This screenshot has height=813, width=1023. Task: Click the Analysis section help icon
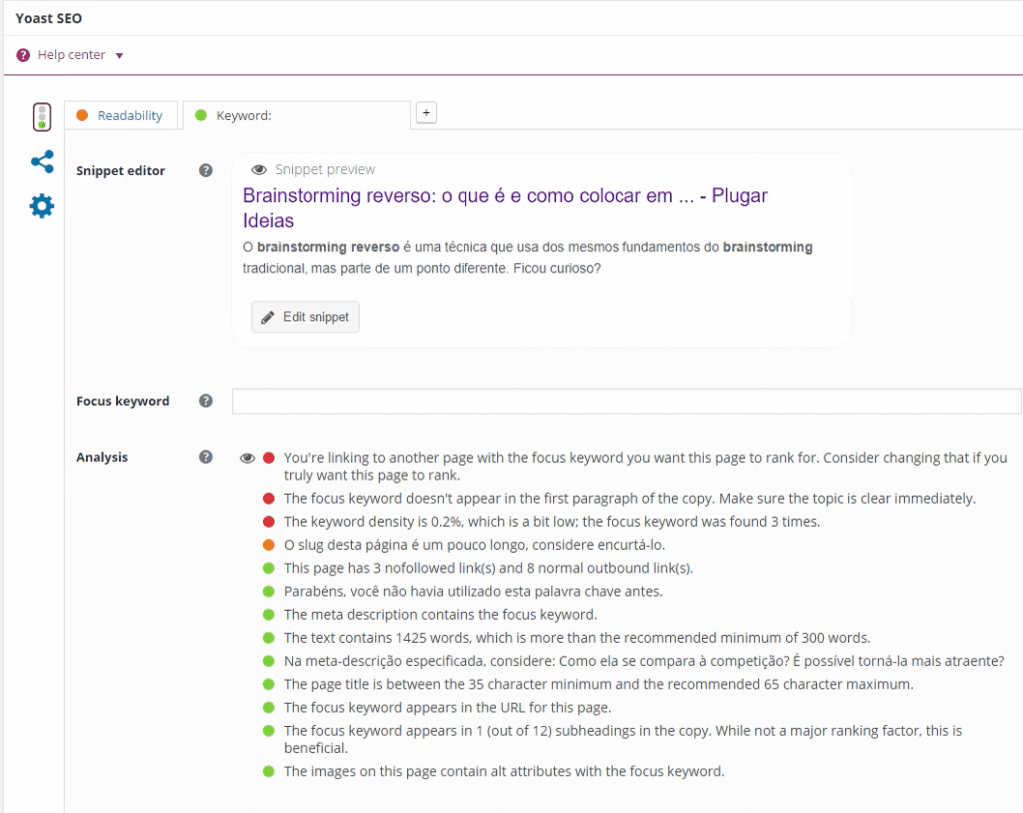pyautogui.click(x=205, y=457)
